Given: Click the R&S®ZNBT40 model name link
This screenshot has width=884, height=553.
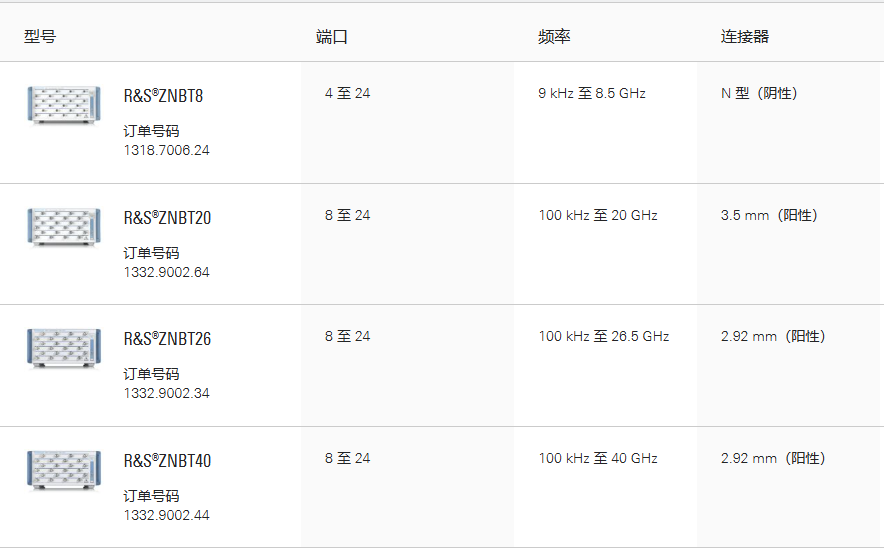Looking at the screenshot, I should (167, 461).
